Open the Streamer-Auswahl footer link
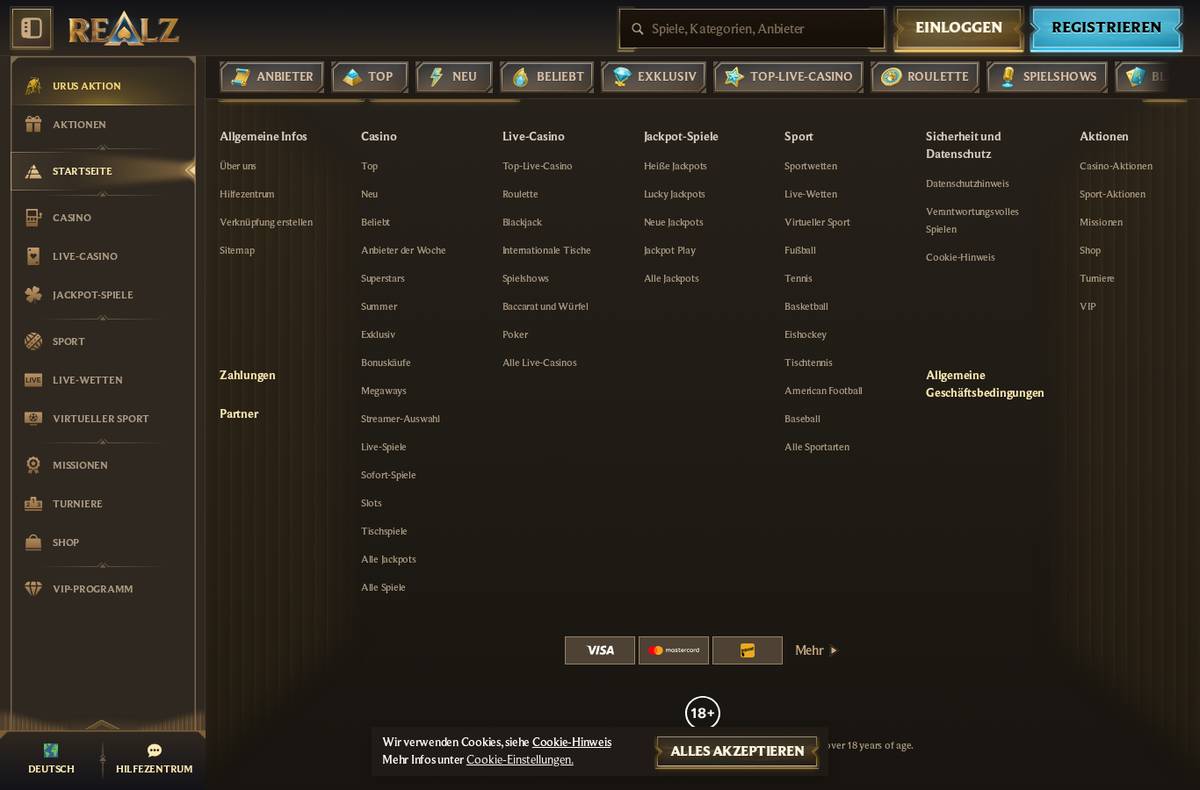 [400, 419]
